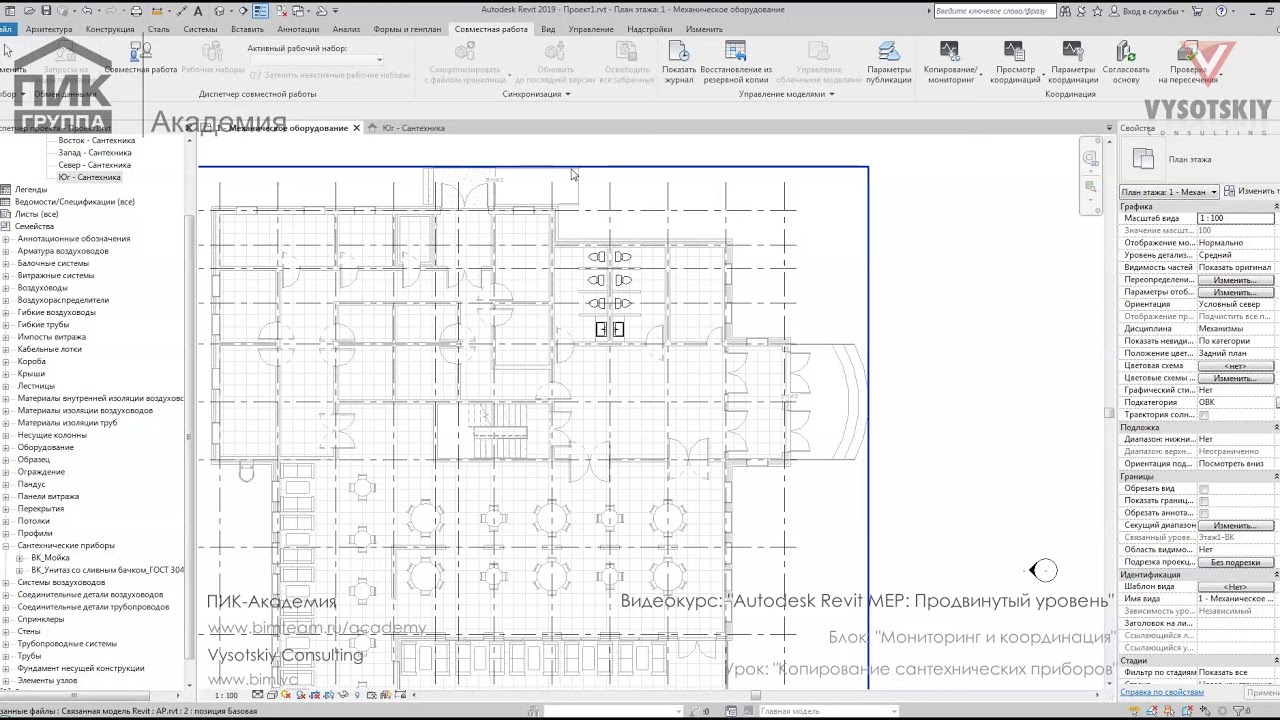1280x720 pixels.
Task: Expand 'ВК_Мойка' tree node
Action: pyautogui.click(x=20, y=558)
